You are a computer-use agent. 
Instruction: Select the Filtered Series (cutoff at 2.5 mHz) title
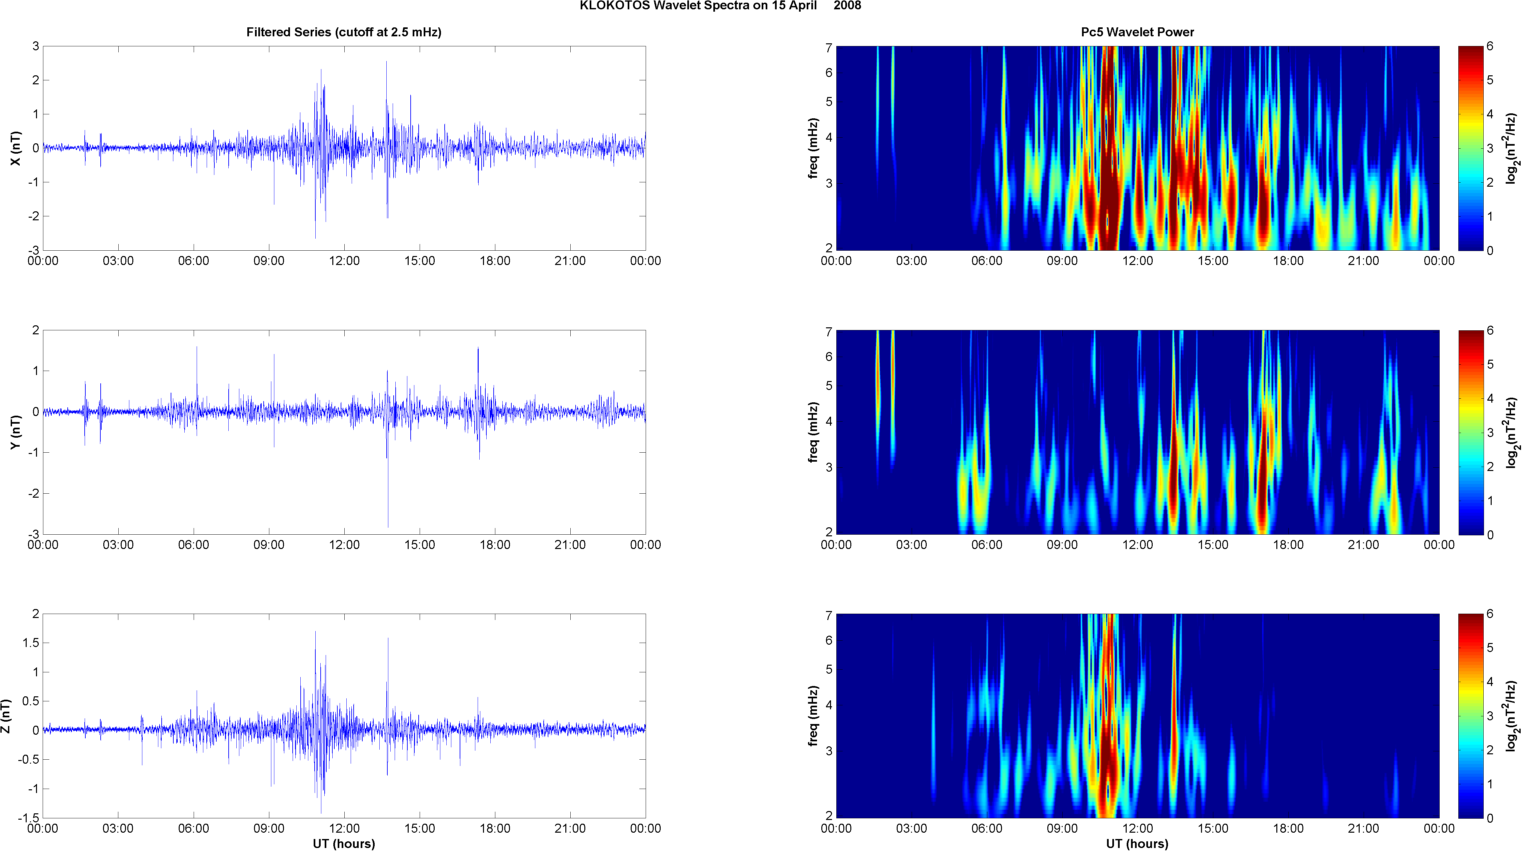(x=344, y=32)
